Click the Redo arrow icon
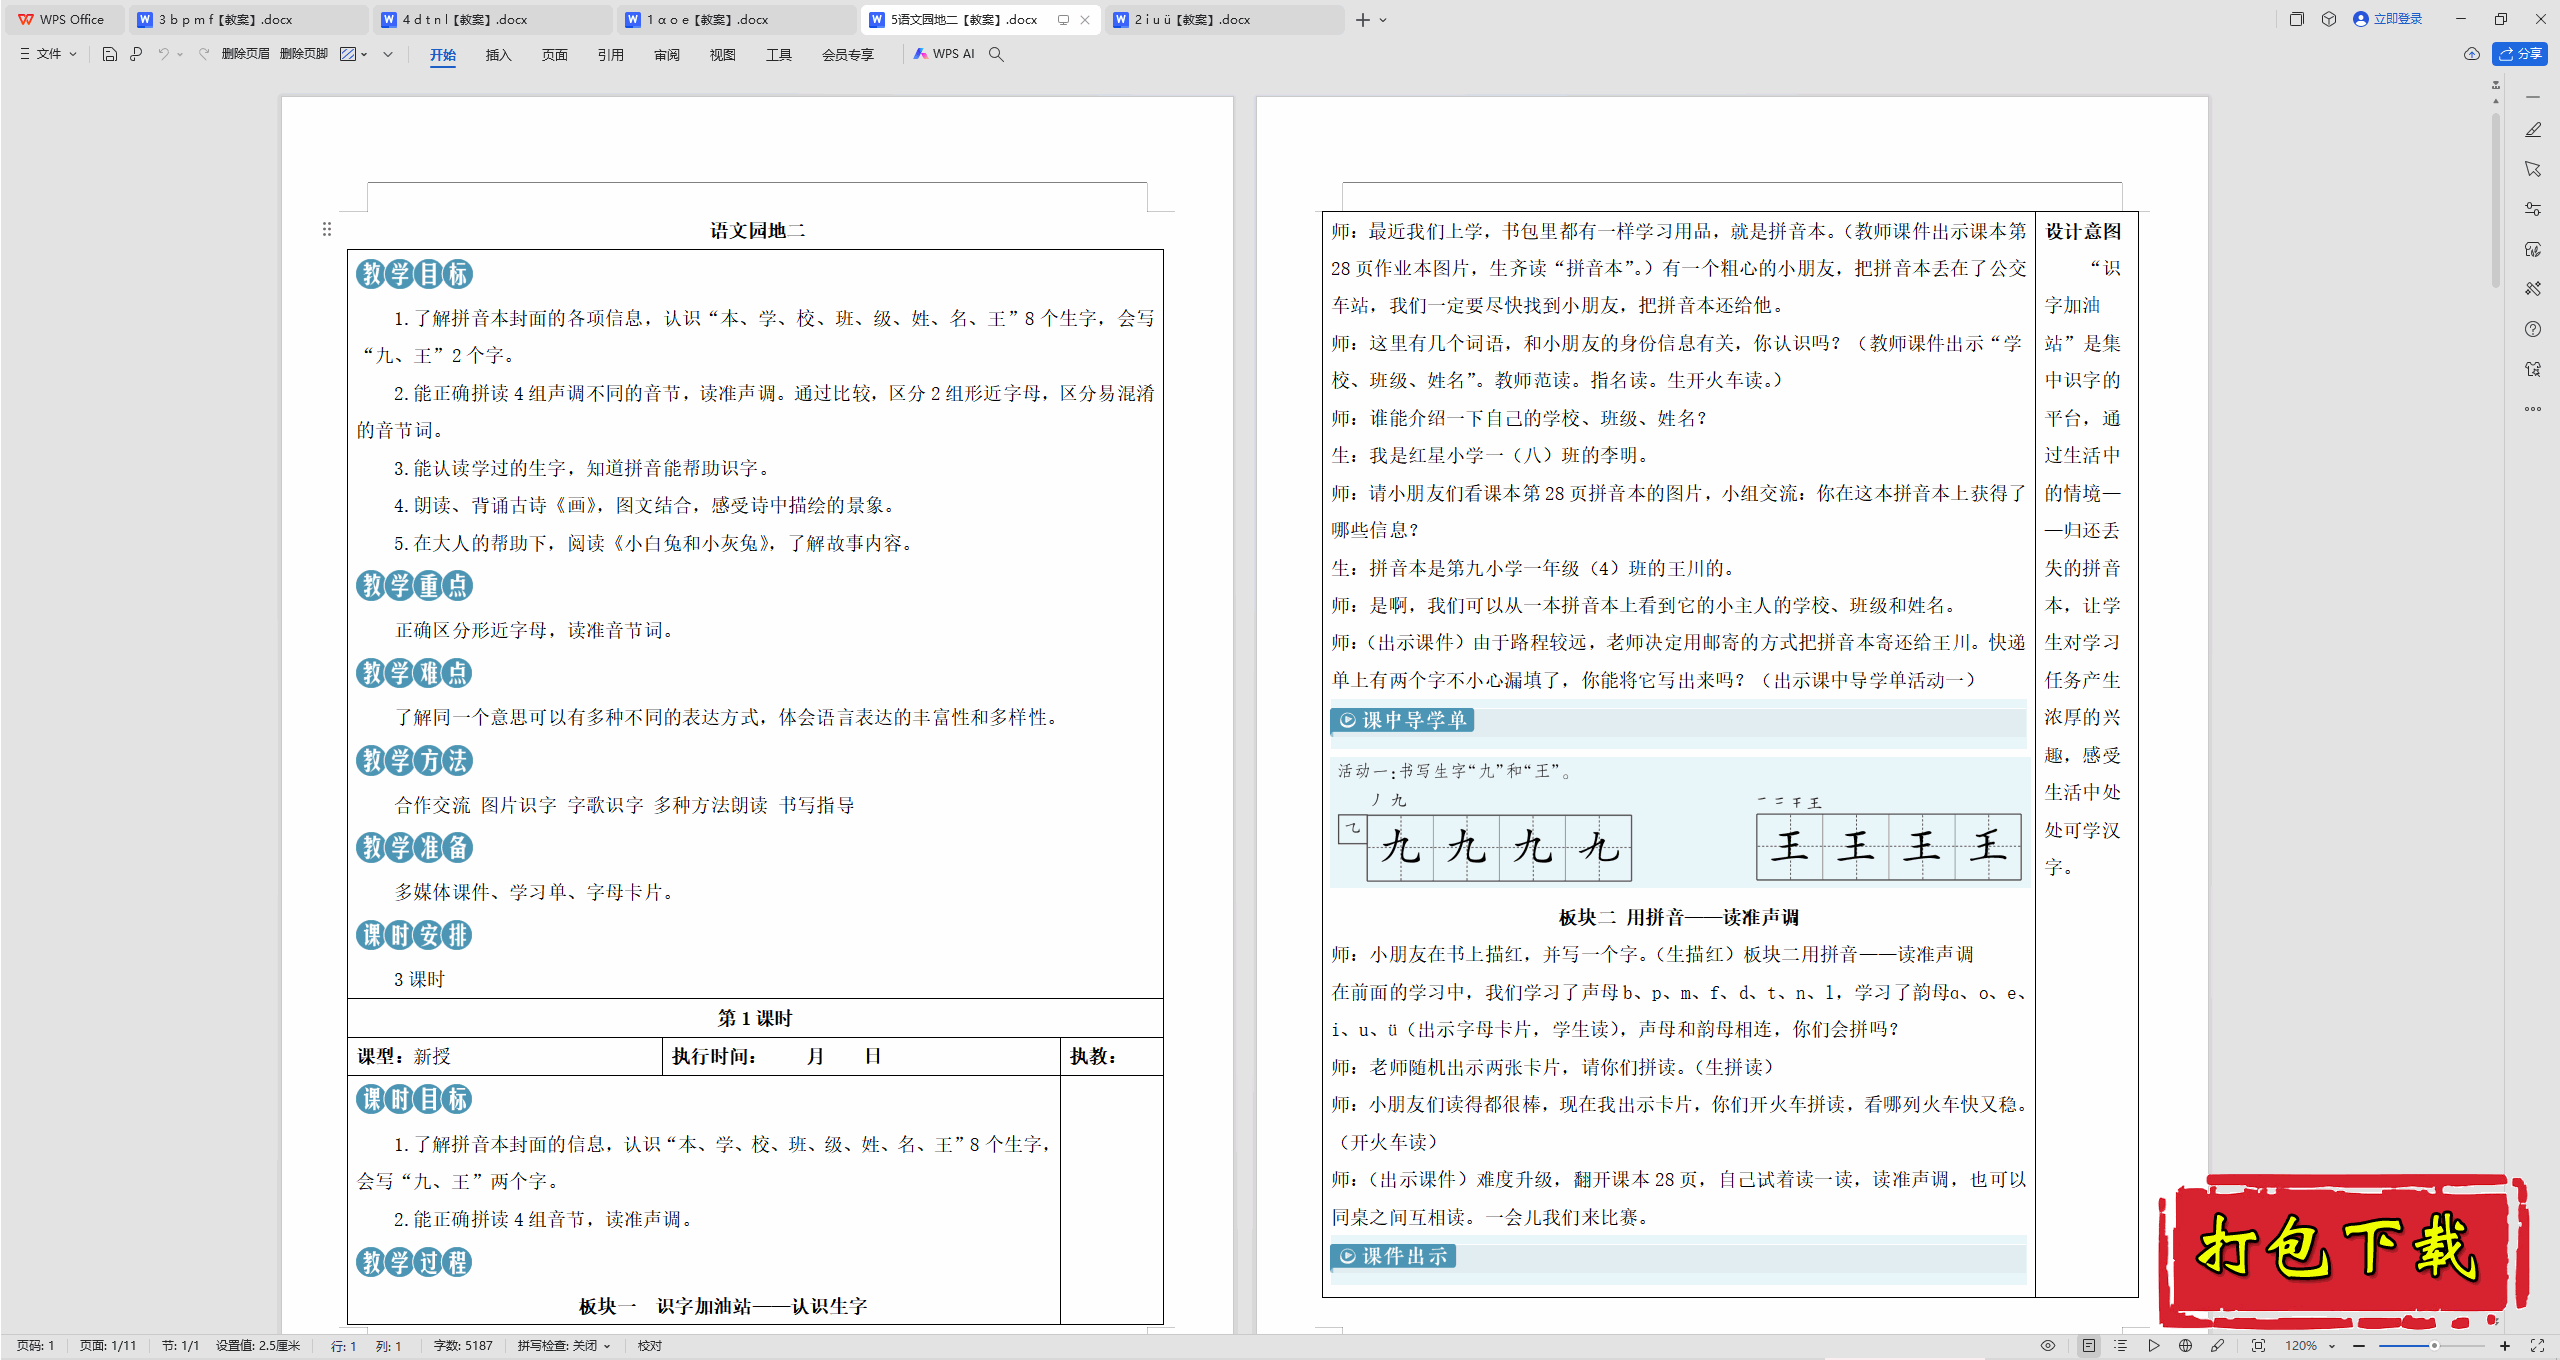2560x1360 pixels. click(x=204, y=54)
